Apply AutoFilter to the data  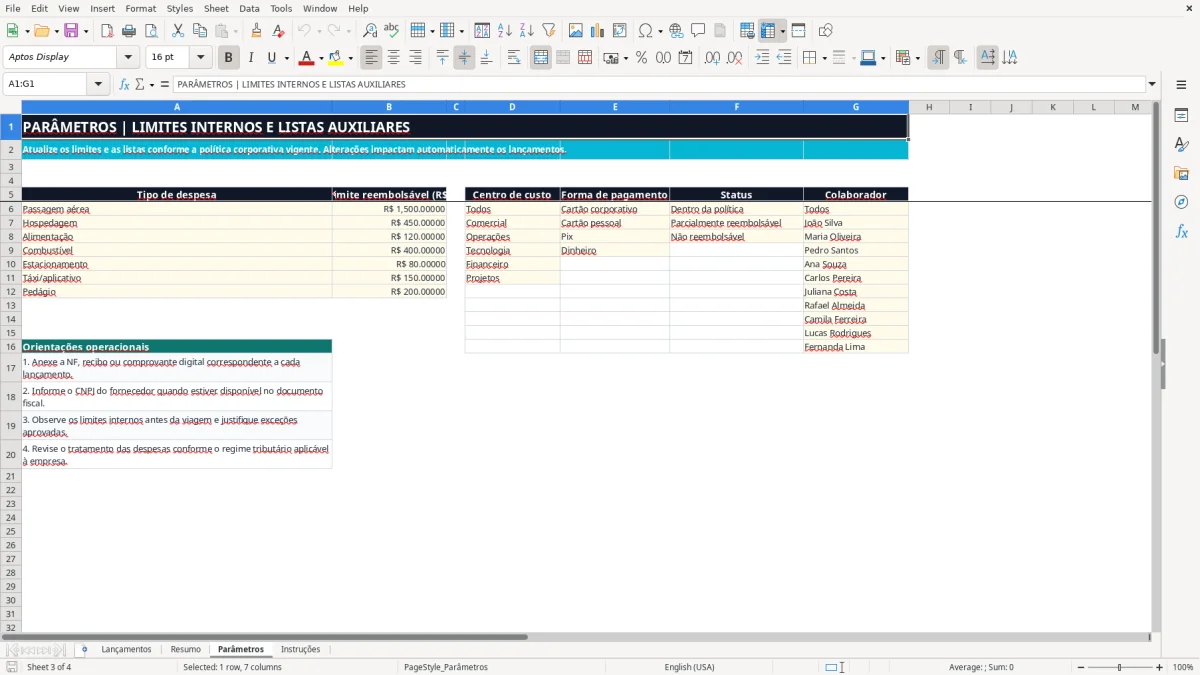tap(549, 31)
